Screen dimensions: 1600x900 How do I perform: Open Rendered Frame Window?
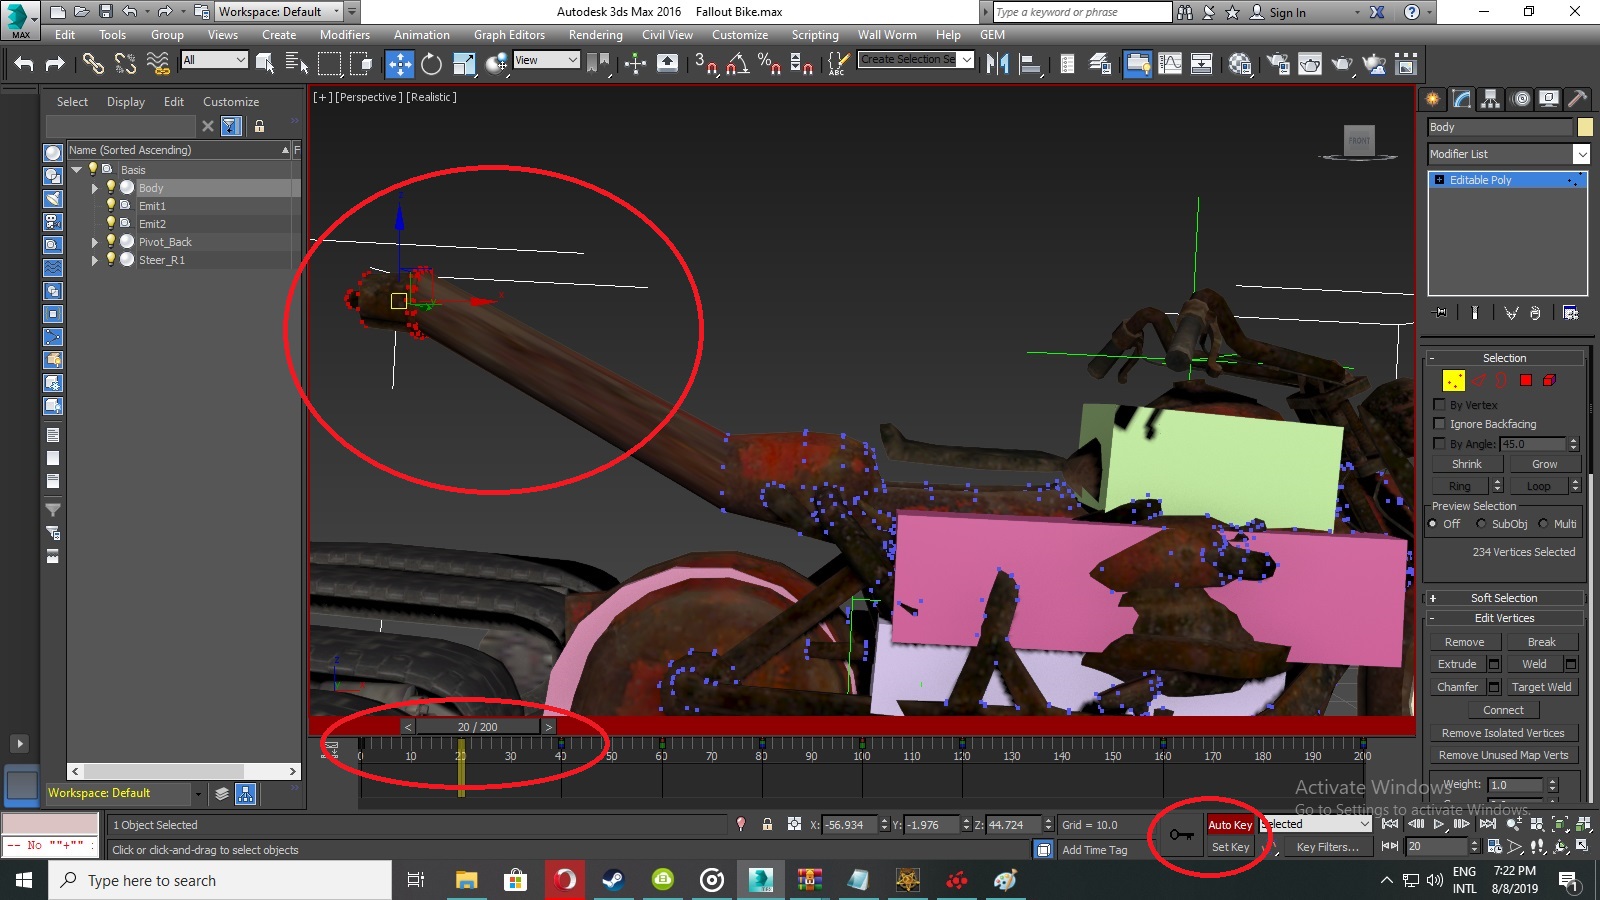[x=1310, y=64]
